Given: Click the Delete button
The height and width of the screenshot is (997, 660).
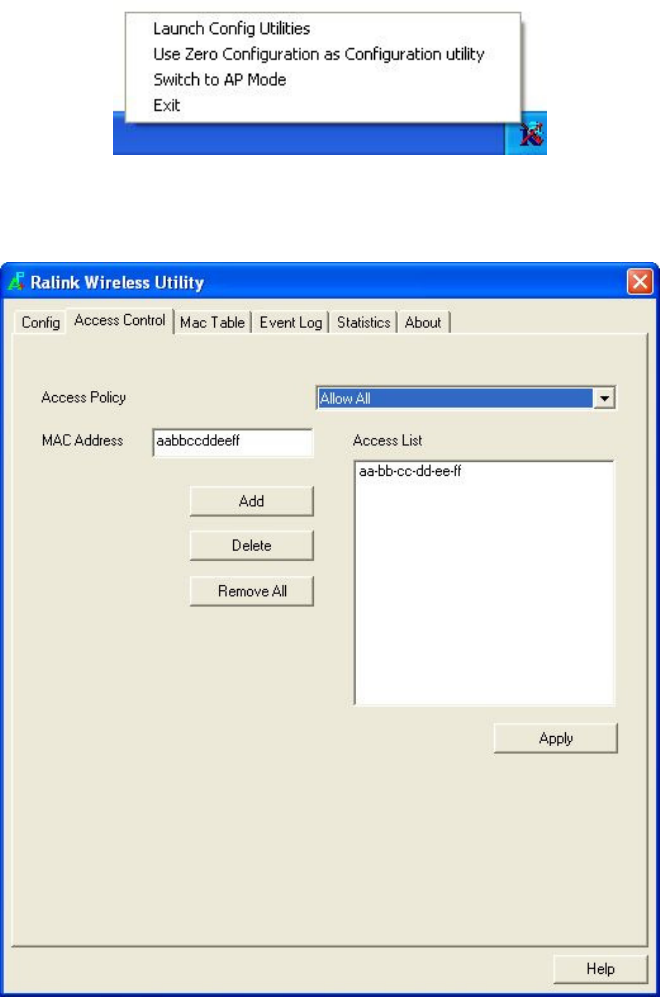Looking at the screenshot, I should [x=252, y=546].
